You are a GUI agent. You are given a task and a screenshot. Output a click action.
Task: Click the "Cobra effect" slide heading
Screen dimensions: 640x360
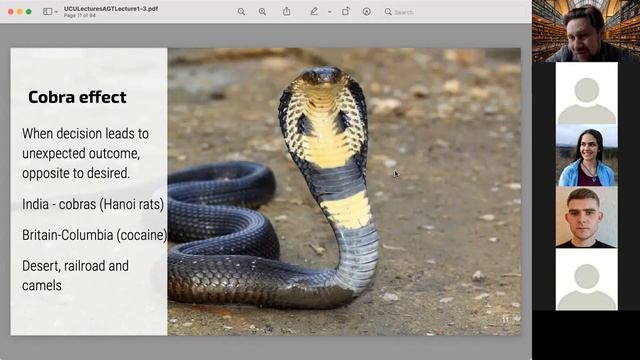(x=77, y=97)
